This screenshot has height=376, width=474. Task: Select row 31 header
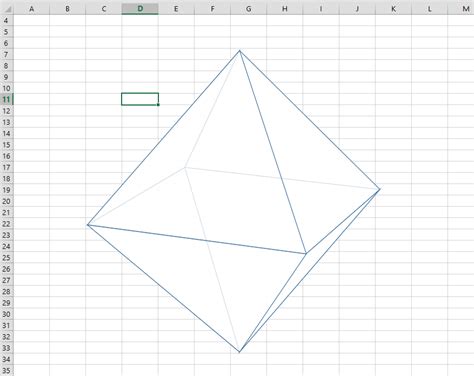coord(7,325)
